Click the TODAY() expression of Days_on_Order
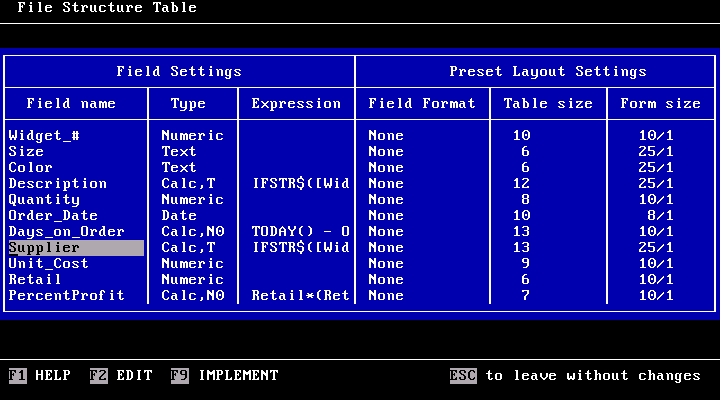 [x=301, y=231]
